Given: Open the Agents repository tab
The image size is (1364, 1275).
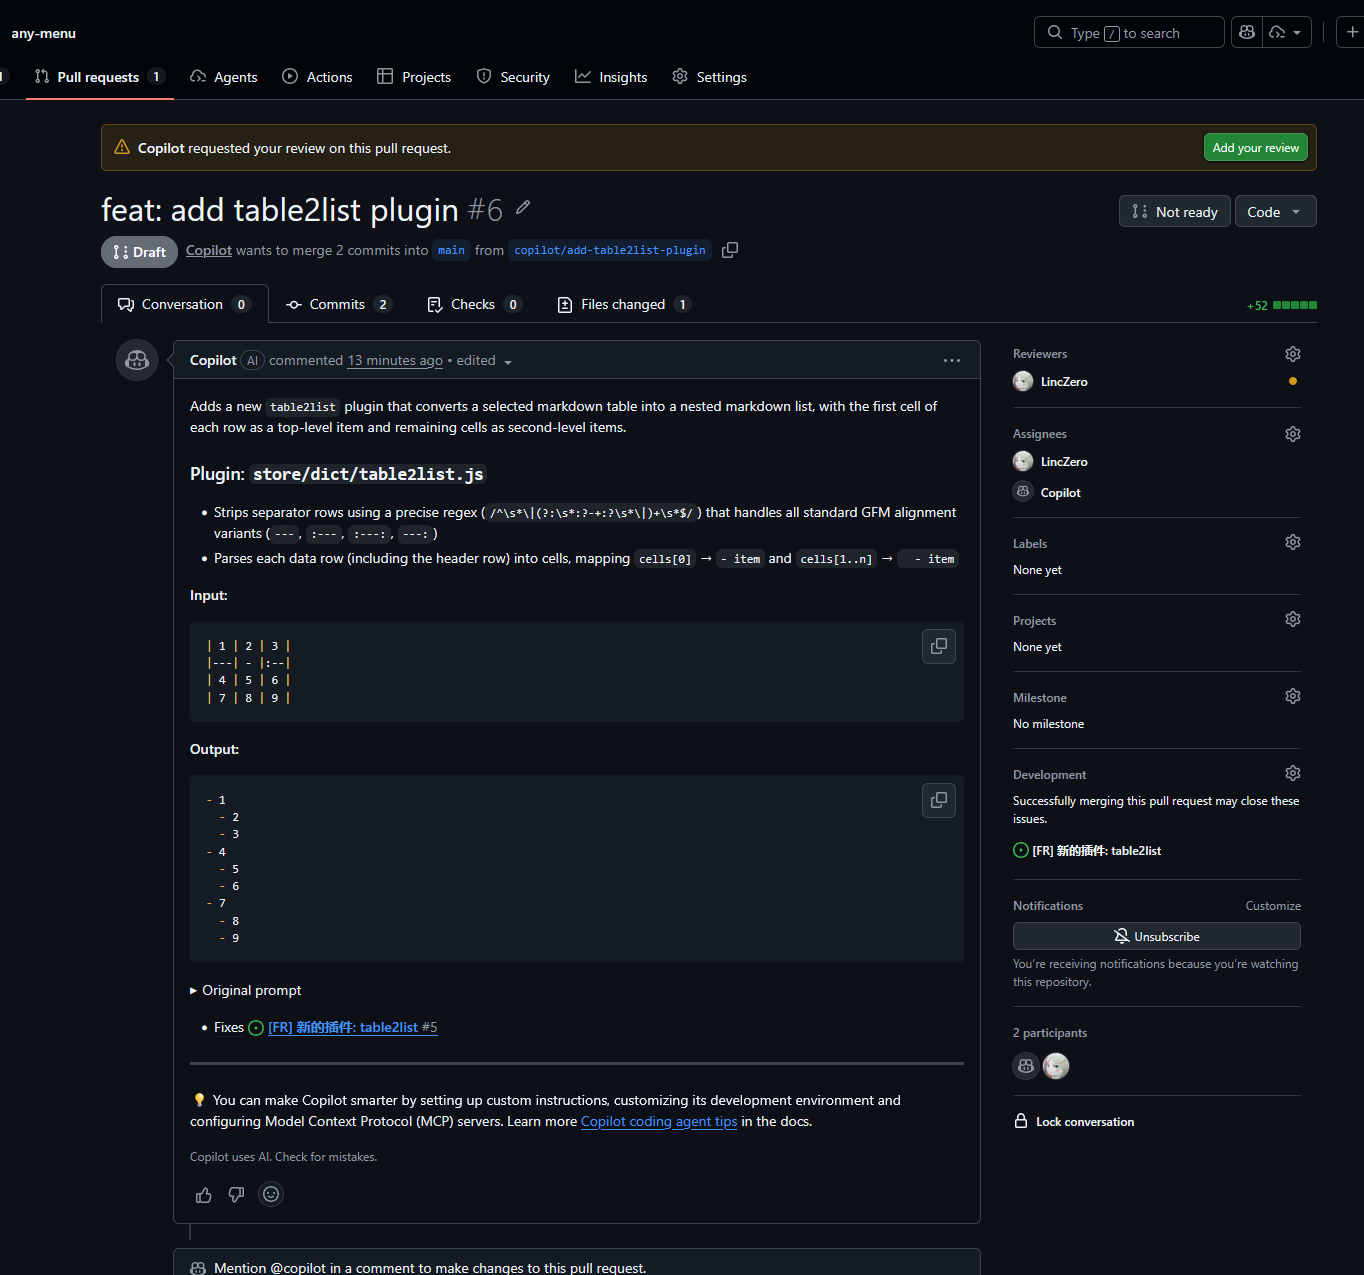Looking at the screenshot, I should [x=224, y=77].
